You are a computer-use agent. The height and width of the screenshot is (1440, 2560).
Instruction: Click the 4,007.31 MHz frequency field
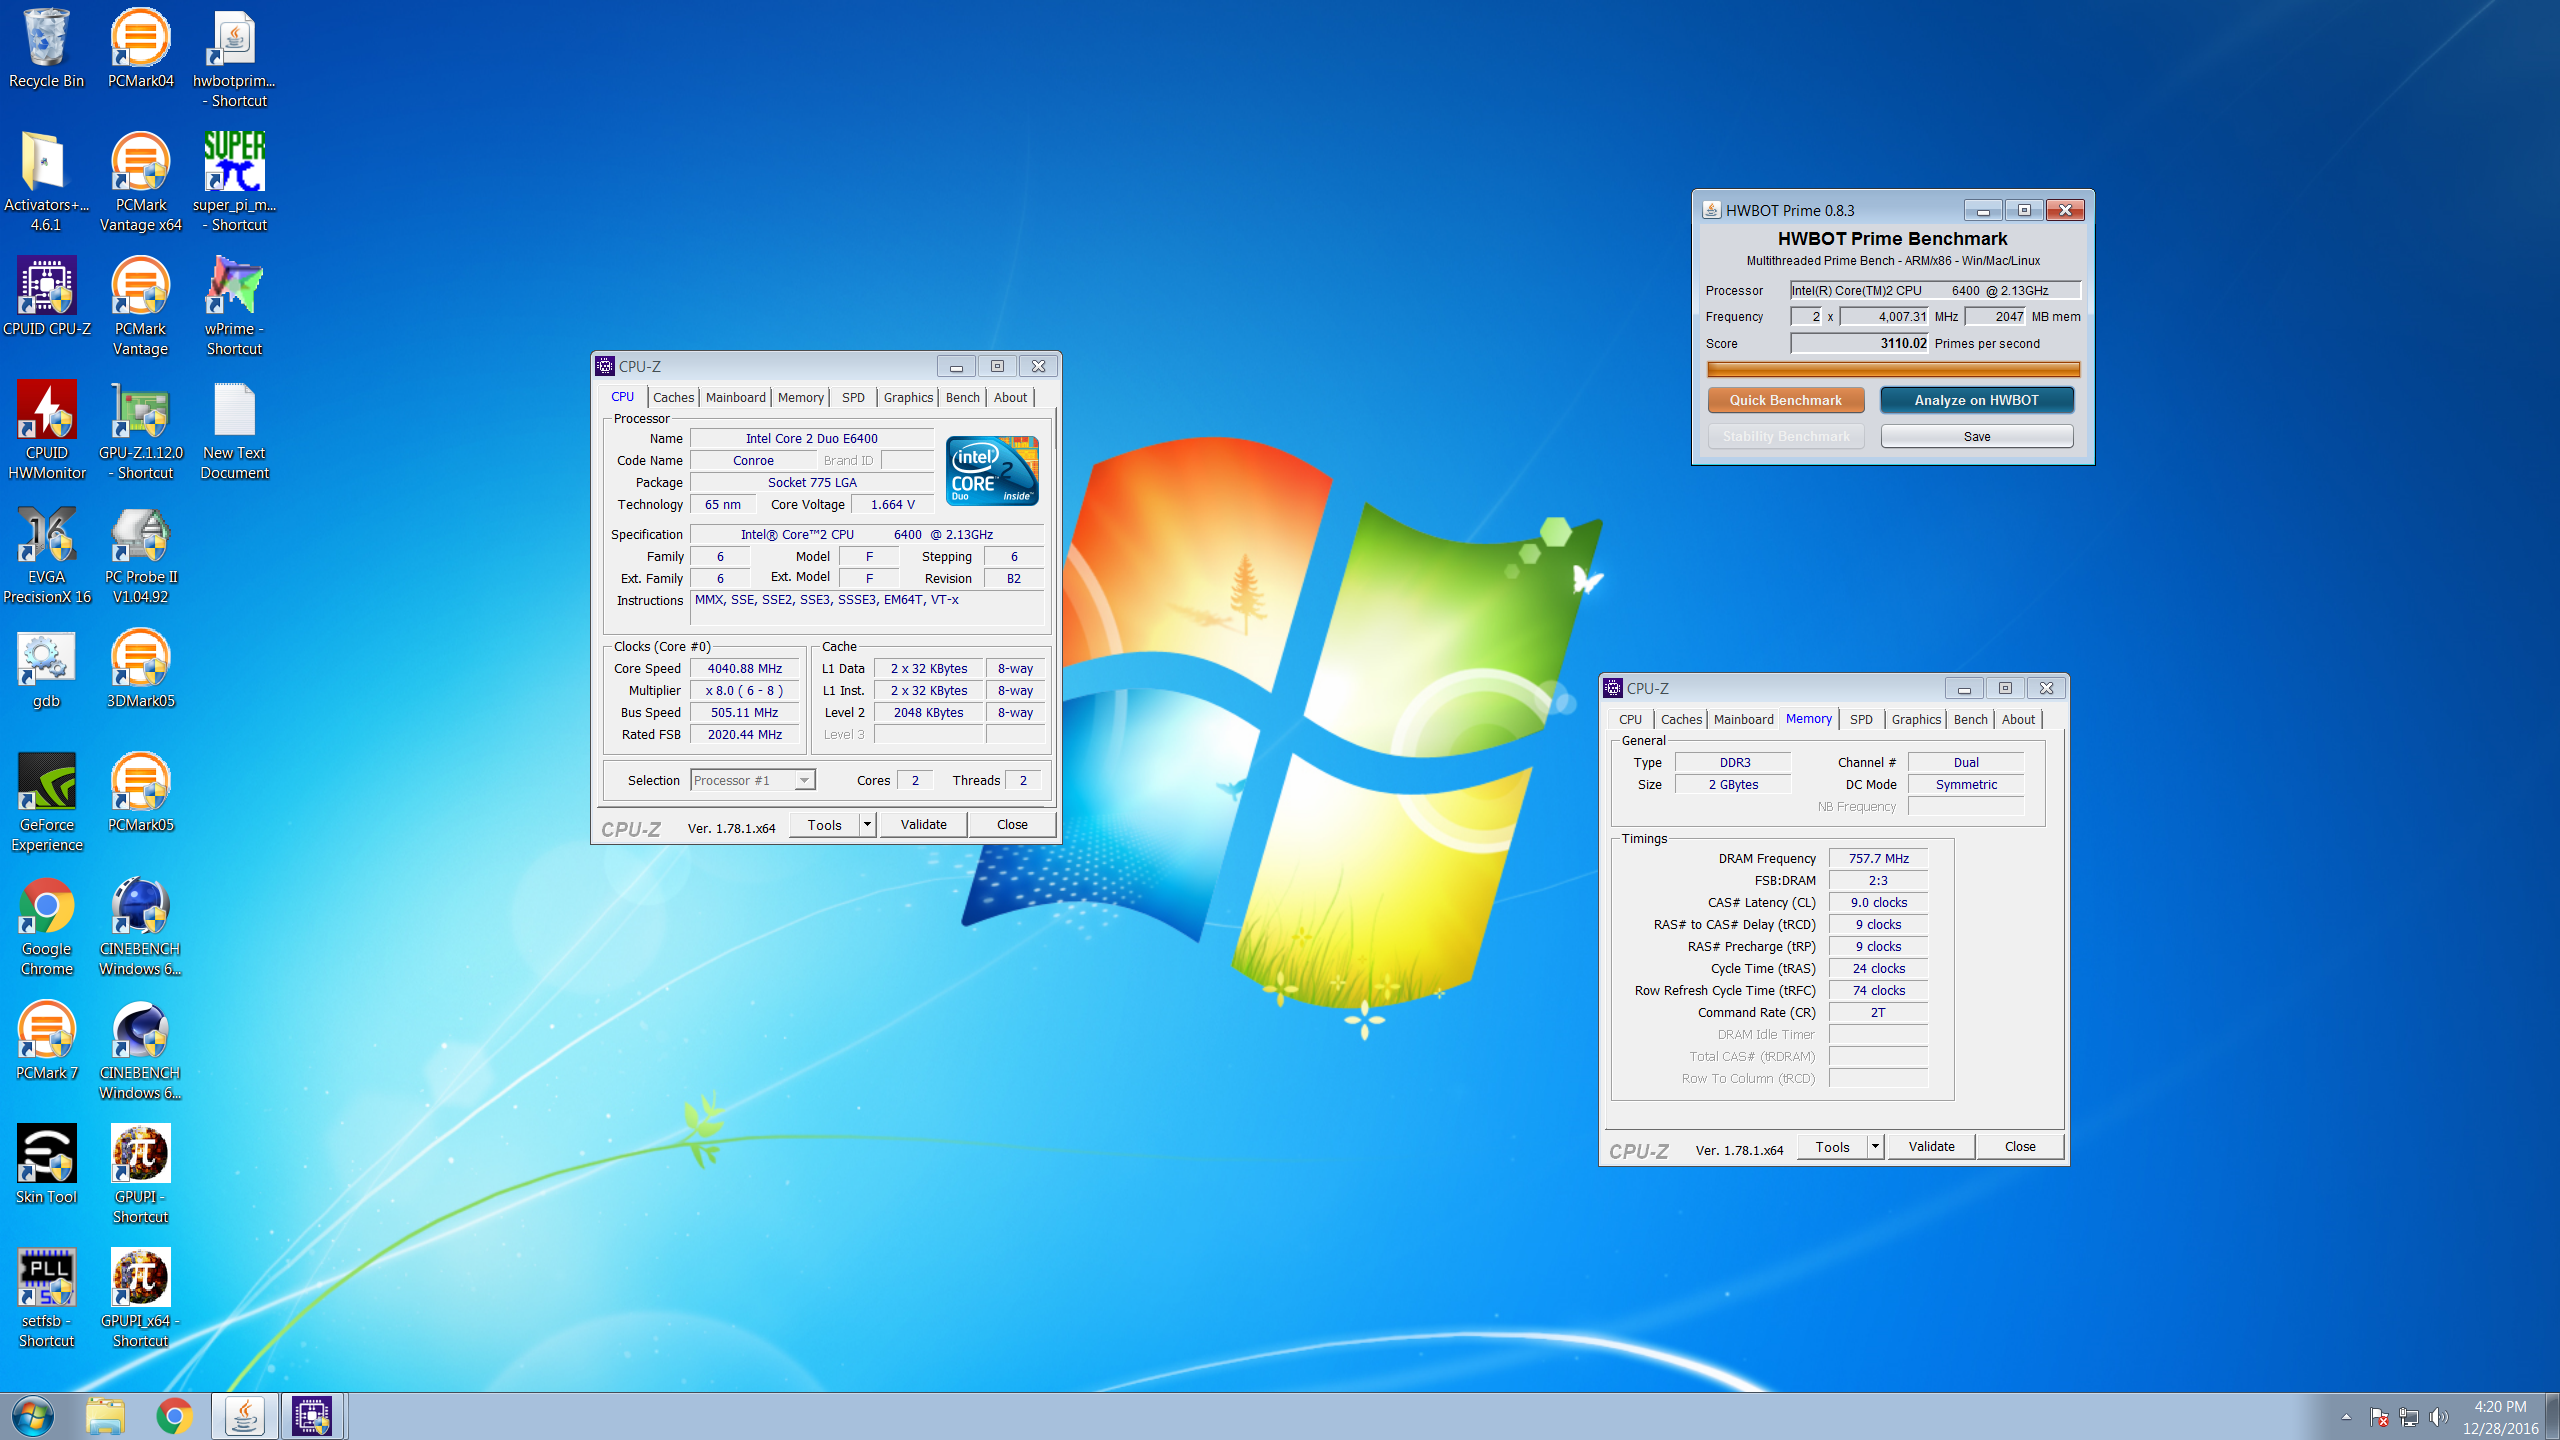click(x=1884, y=316)
